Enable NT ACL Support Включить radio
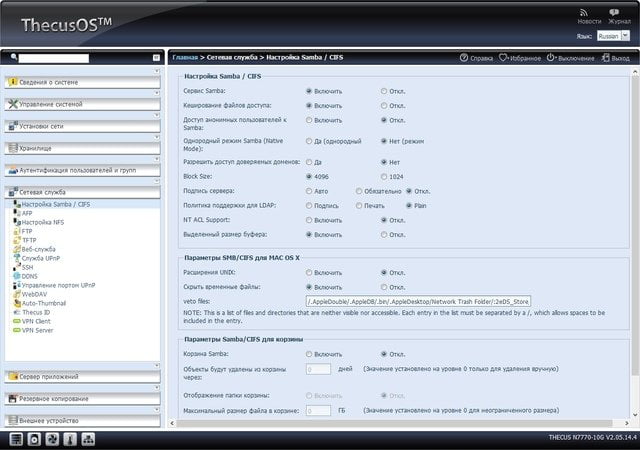This screenshot has height=450, width=640. (309, 220)
